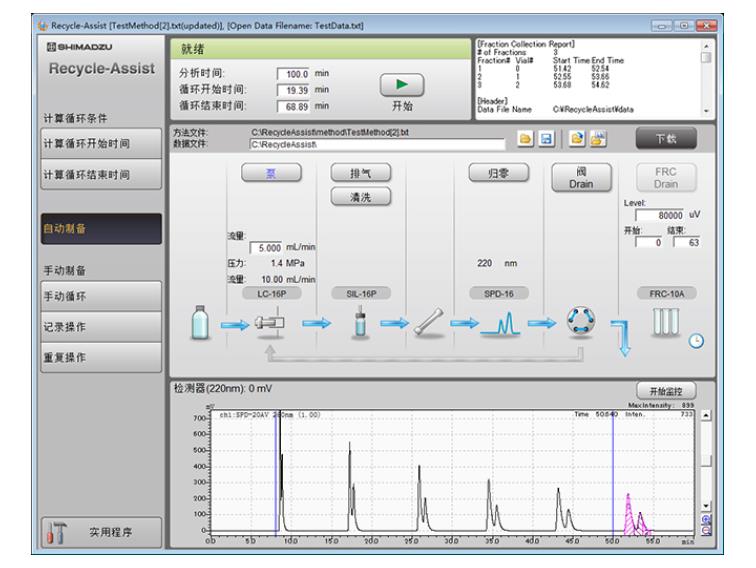756x568 pixels.
Task: Click the green play start button
Action: [399, 85]
